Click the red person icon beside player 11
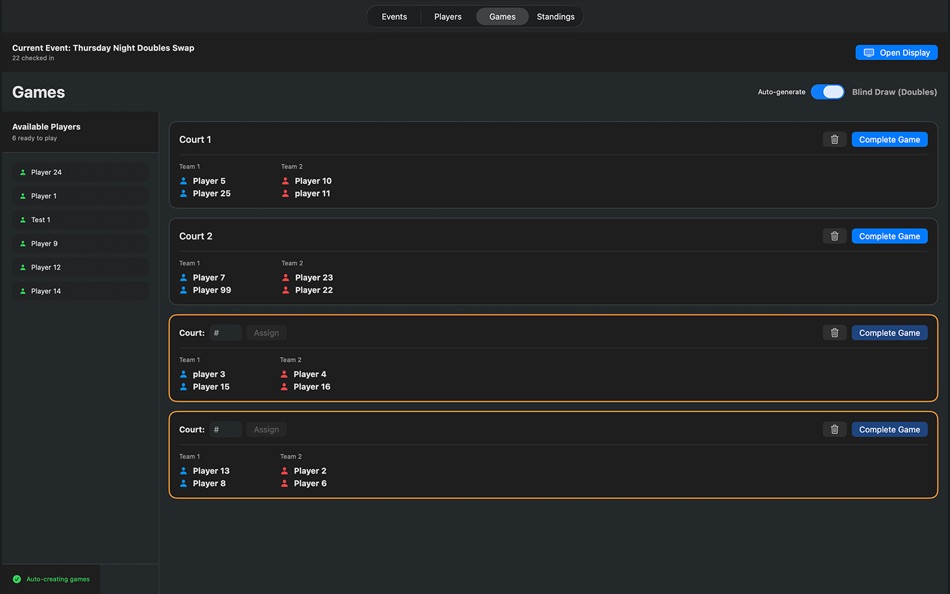Viewport: 950px width, 594px height. (x=285, y=193)
